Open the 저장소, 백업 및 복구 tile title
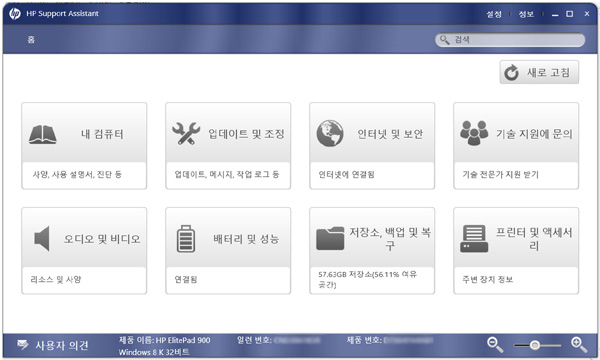 click(390, 239)
